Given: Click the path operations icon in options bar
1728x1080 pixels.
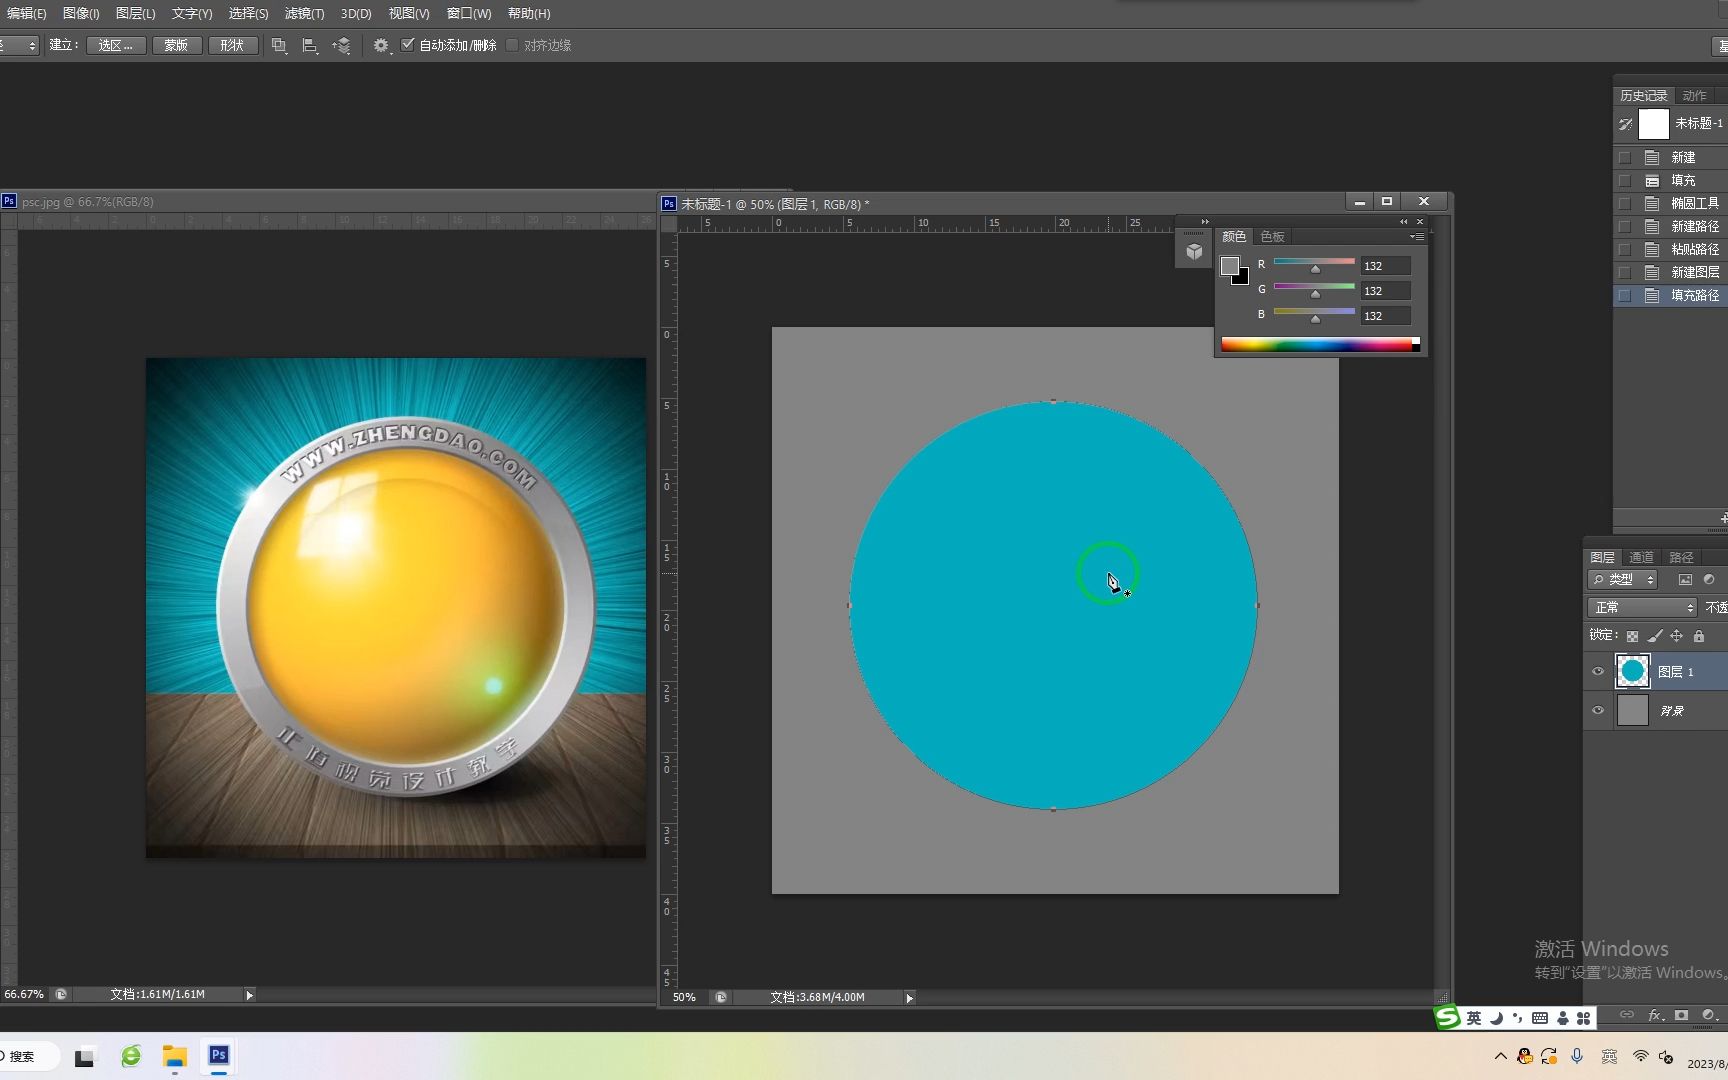Looking at the screenshot, I should pyautogui.click(x=279, y=46).
